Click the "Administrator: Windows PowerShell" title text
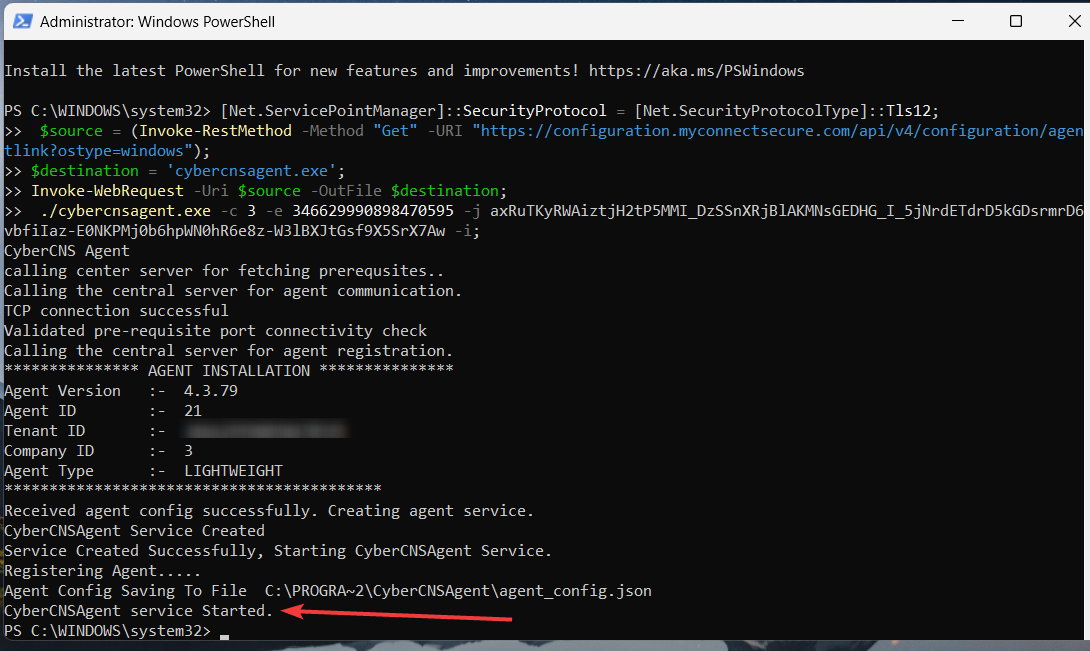The height and width of the screenshot is (651, 1090). tap(157, 21)
